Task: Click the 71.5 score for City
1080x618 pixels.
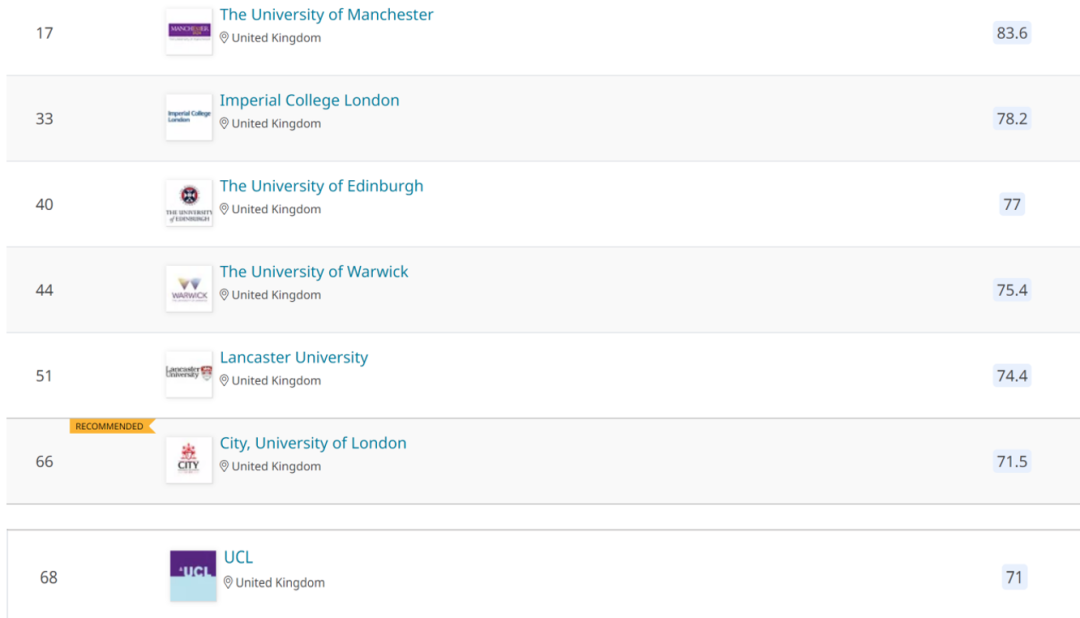Action: (x=1012, y=462)
